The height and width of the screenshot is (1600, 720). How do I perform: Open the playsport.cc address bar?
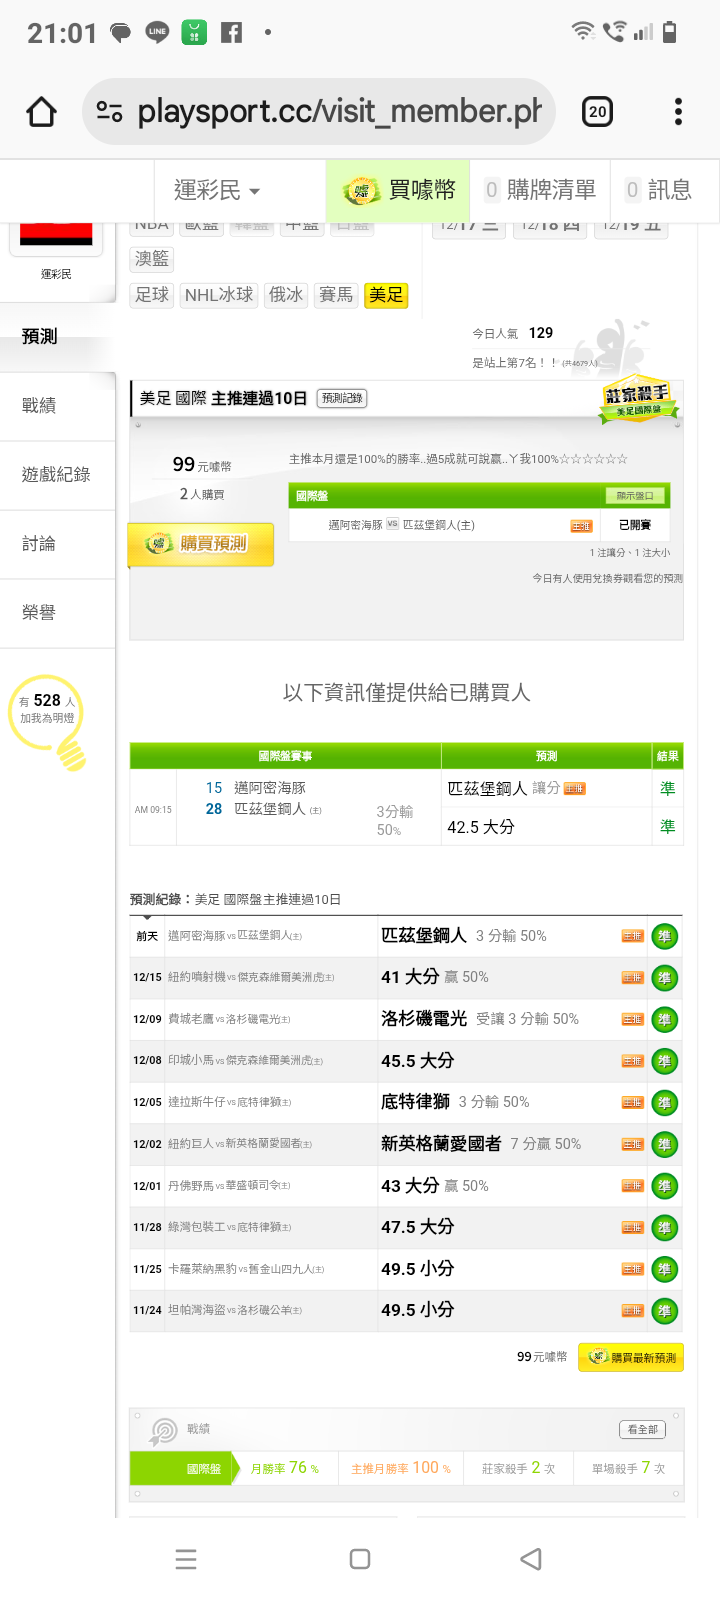tap(319, 112)
